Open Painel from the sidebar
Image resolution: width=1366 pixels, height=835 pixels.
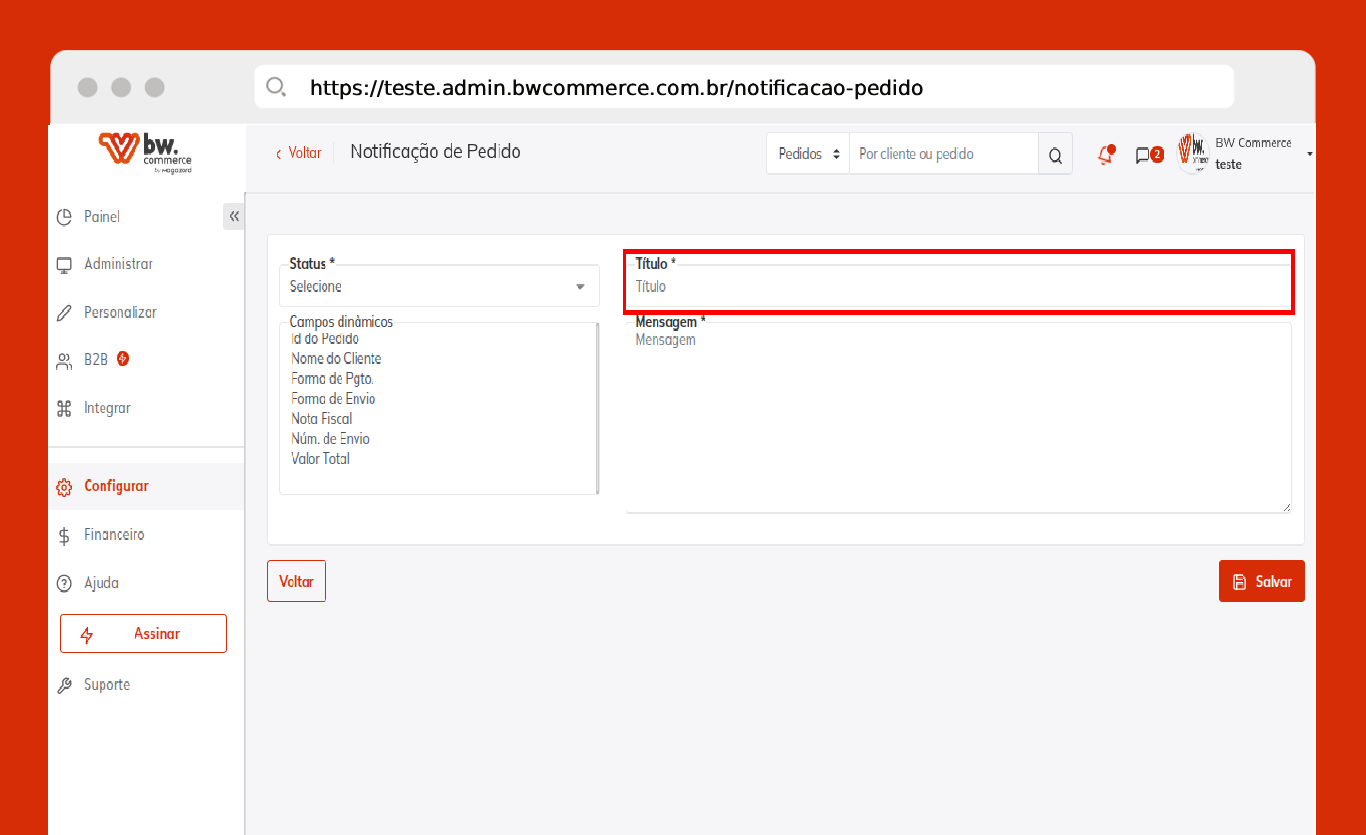101,217
